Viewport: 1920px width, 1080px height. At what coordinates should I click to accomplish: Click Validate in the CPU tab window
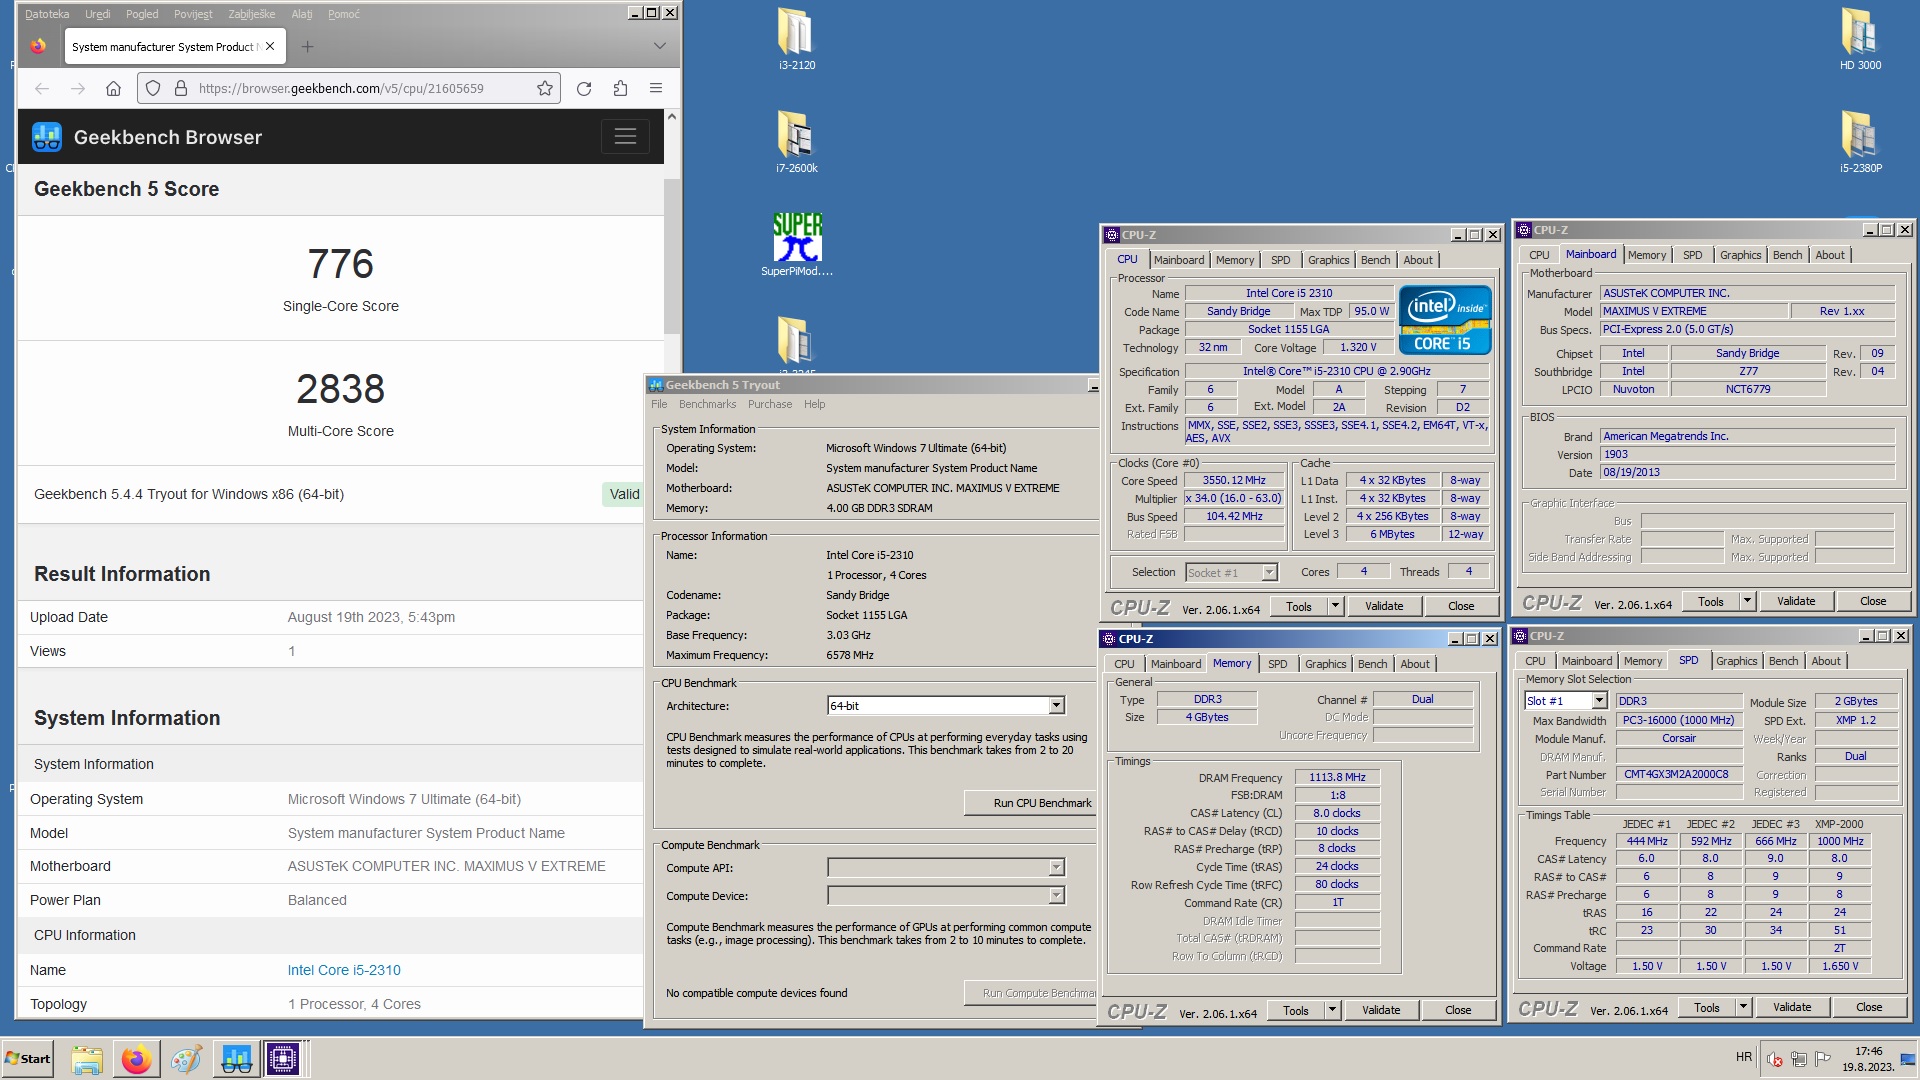(x=1384, y=606)
